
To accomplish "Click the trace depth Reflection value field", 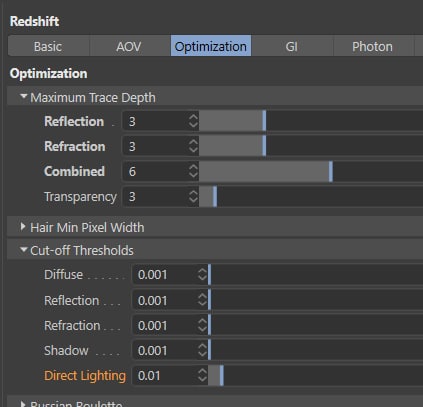I will pyautogui.click(x=154, y=121).
